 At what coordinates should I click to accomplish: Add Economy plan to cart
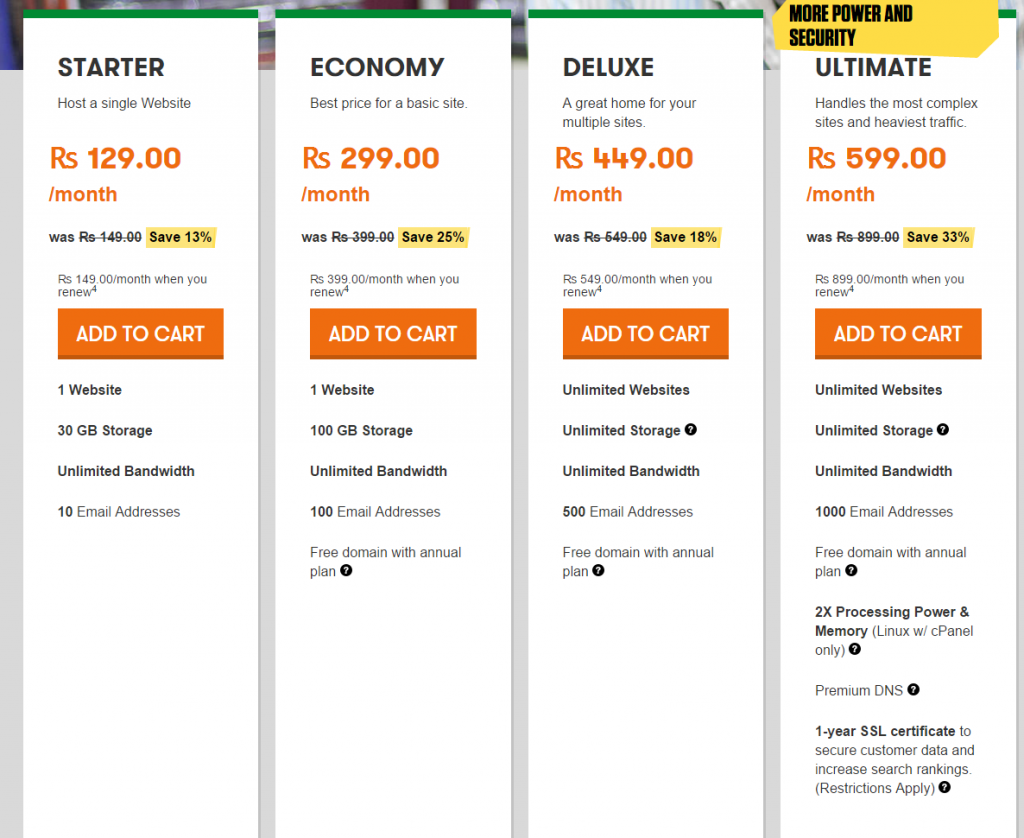[x=393, y=334]
